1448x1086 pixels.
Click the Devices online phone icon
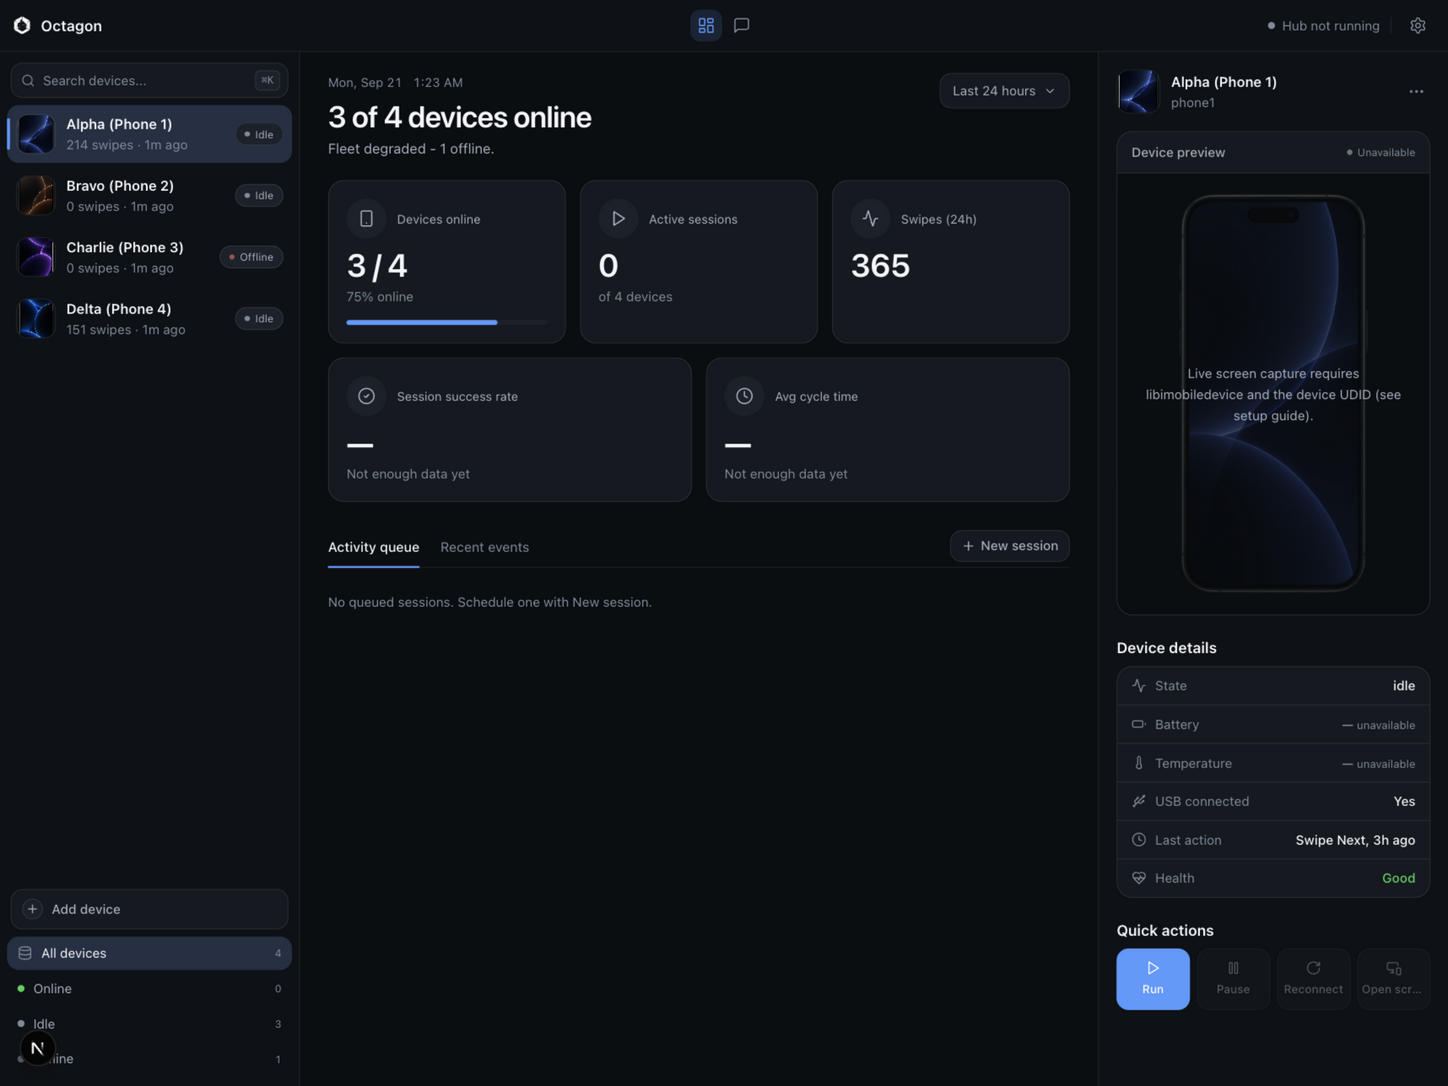point(366,219)
